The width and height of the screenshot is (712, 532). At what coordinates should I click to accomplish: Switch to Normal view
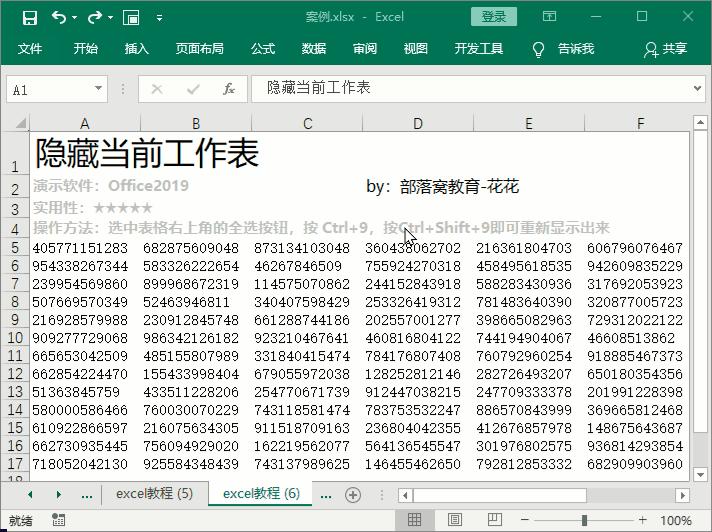coord(414,520)
